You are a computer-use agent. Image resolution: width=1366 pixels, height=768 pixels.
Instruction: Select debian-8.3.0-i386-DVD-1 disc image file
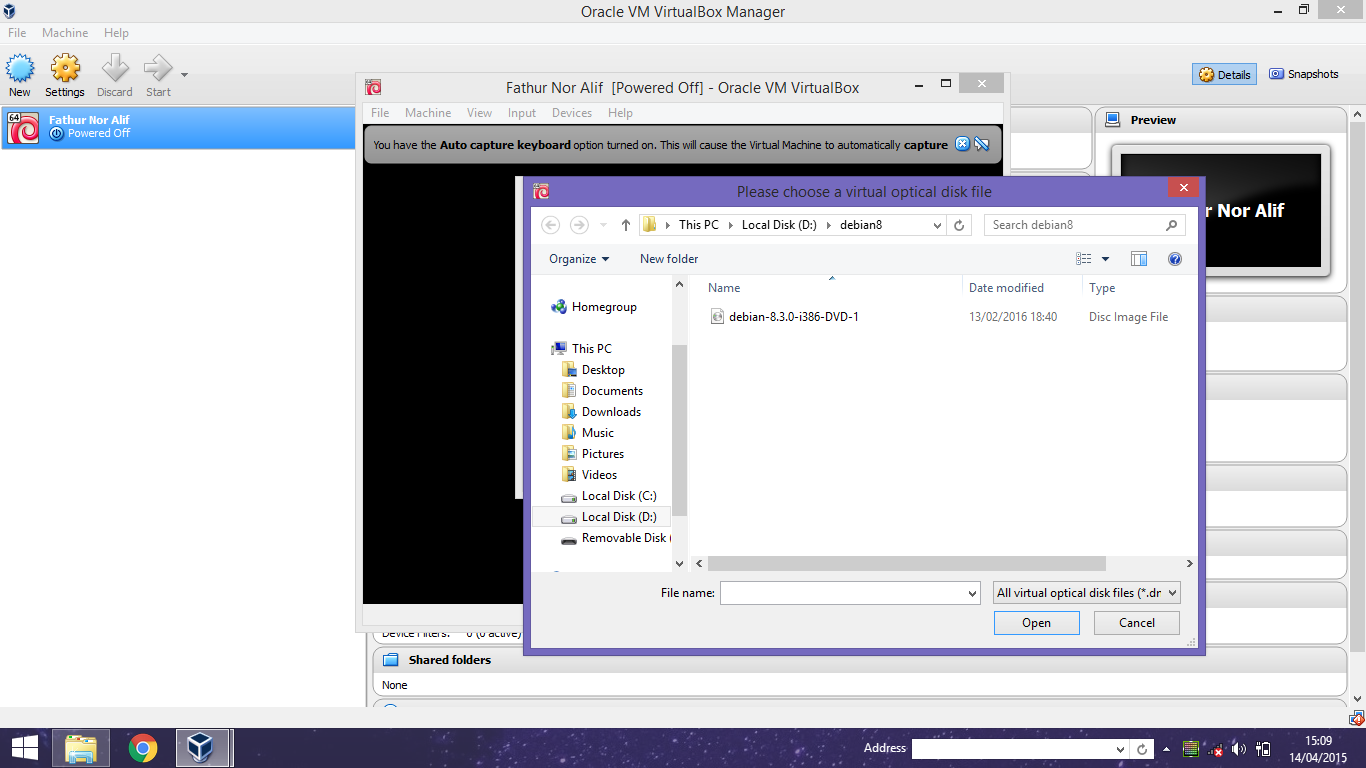click(x=794, y=317)
